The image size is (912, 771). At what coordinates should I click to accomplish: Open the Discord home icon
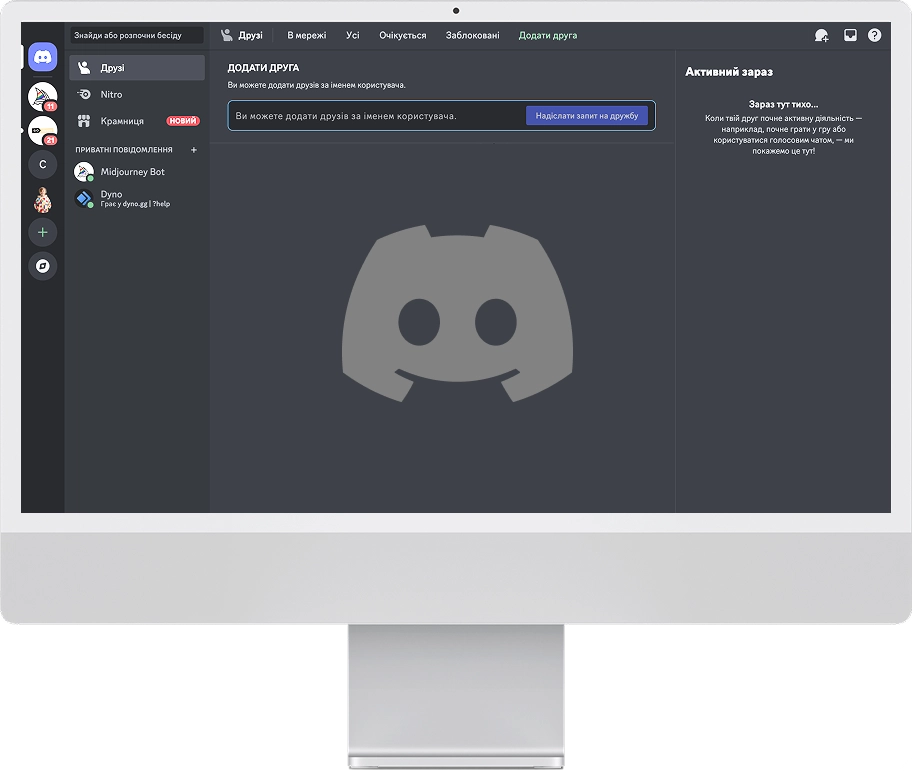(x=42, y=57)
